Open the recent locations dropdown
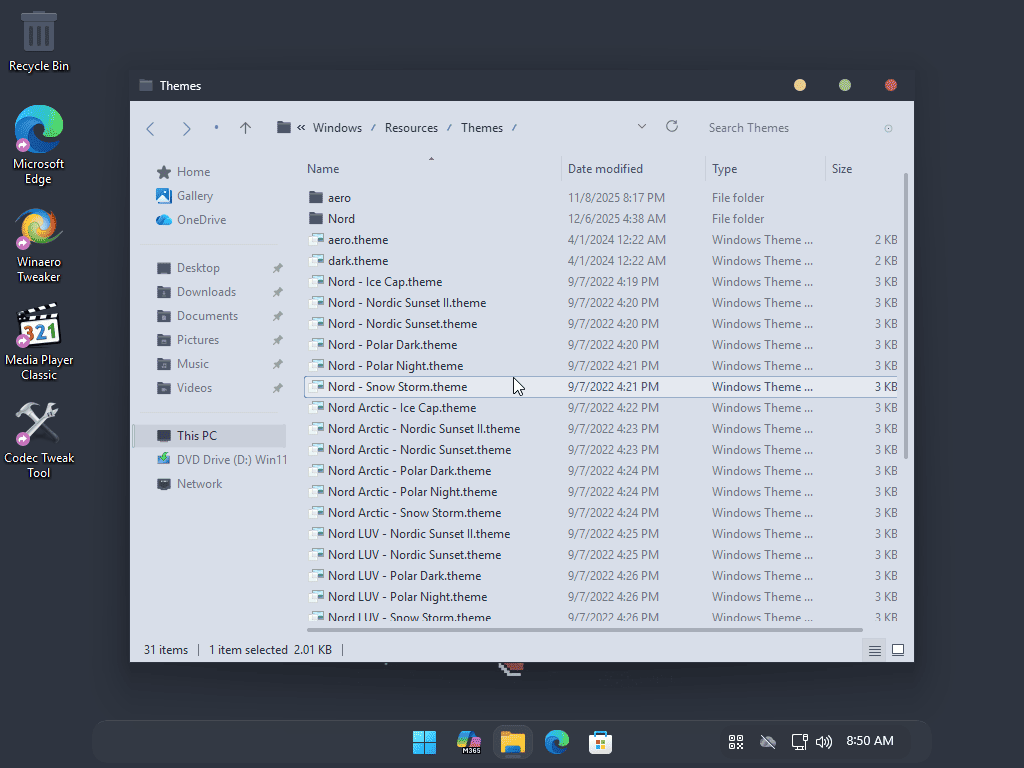Viewport: 1024px width, 768px height. point(216,128)
